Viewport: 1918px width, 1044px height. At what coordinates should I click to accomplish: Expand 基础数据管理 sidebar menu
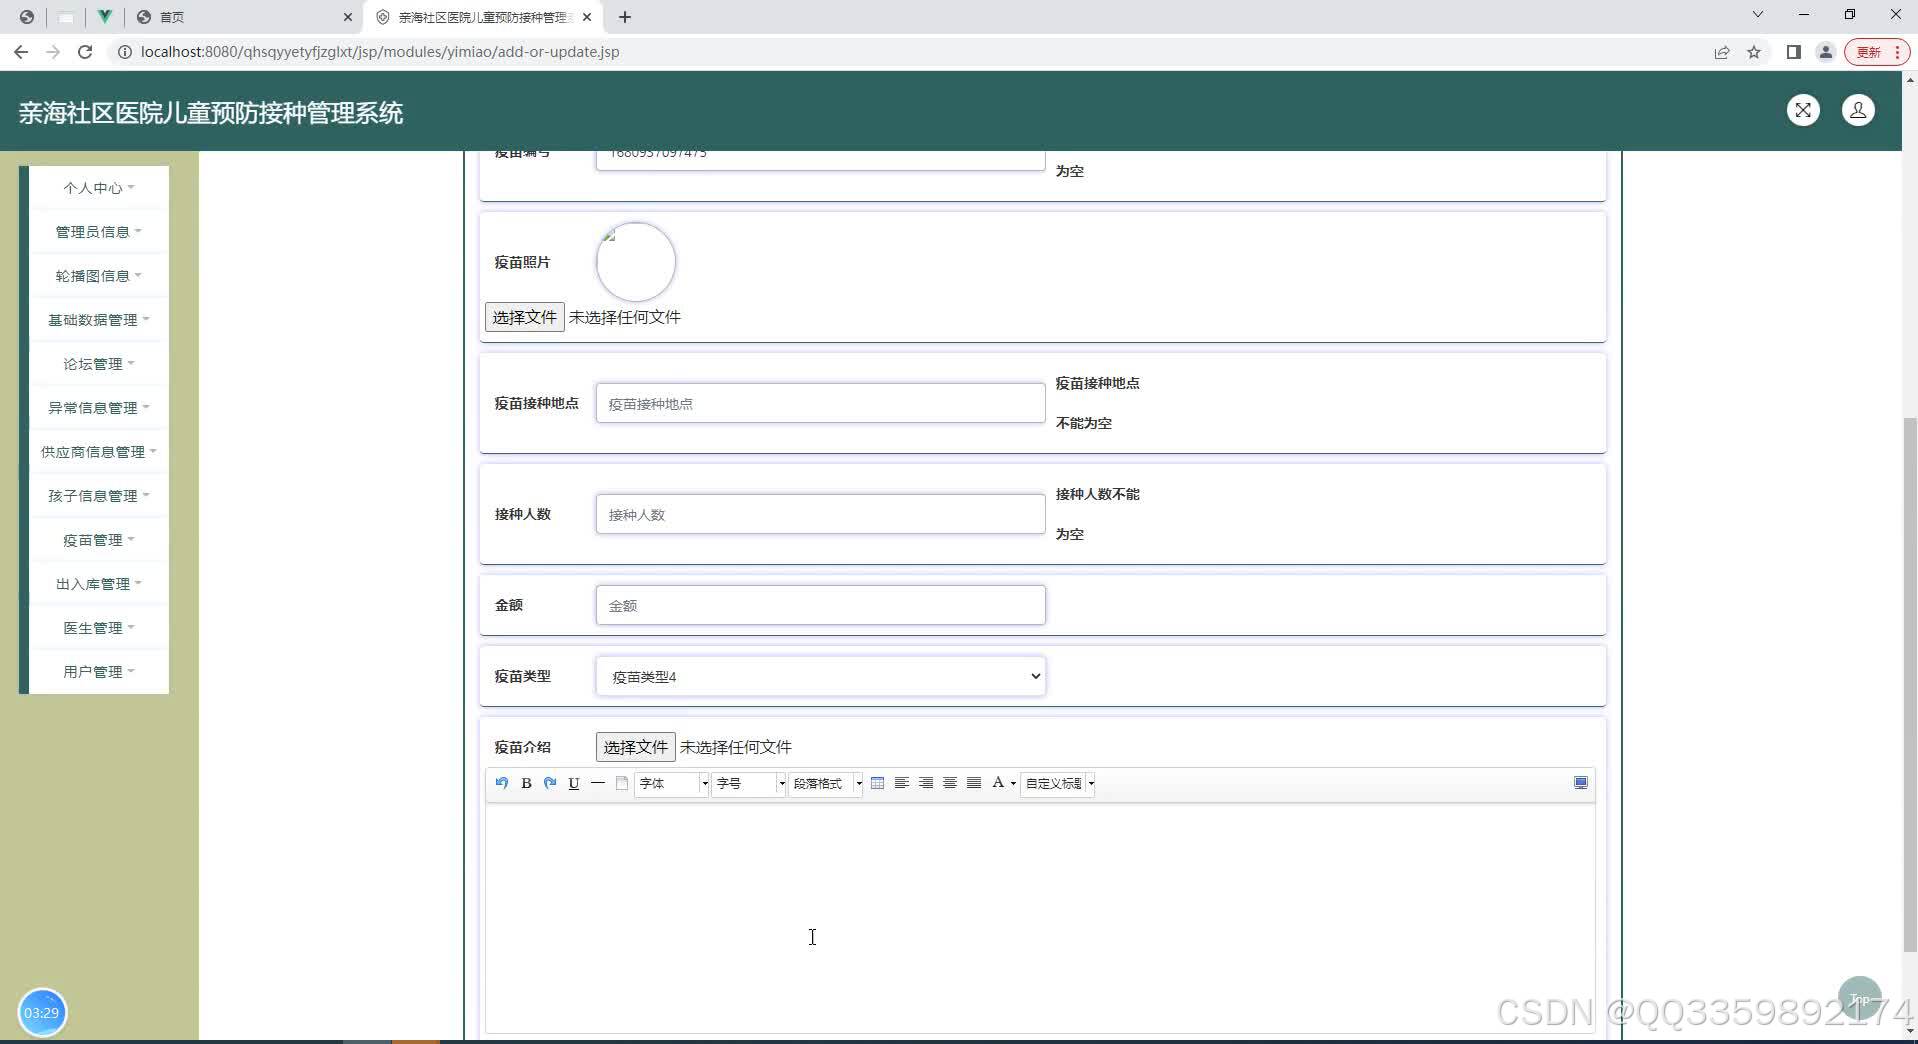[x=98, y=320]
